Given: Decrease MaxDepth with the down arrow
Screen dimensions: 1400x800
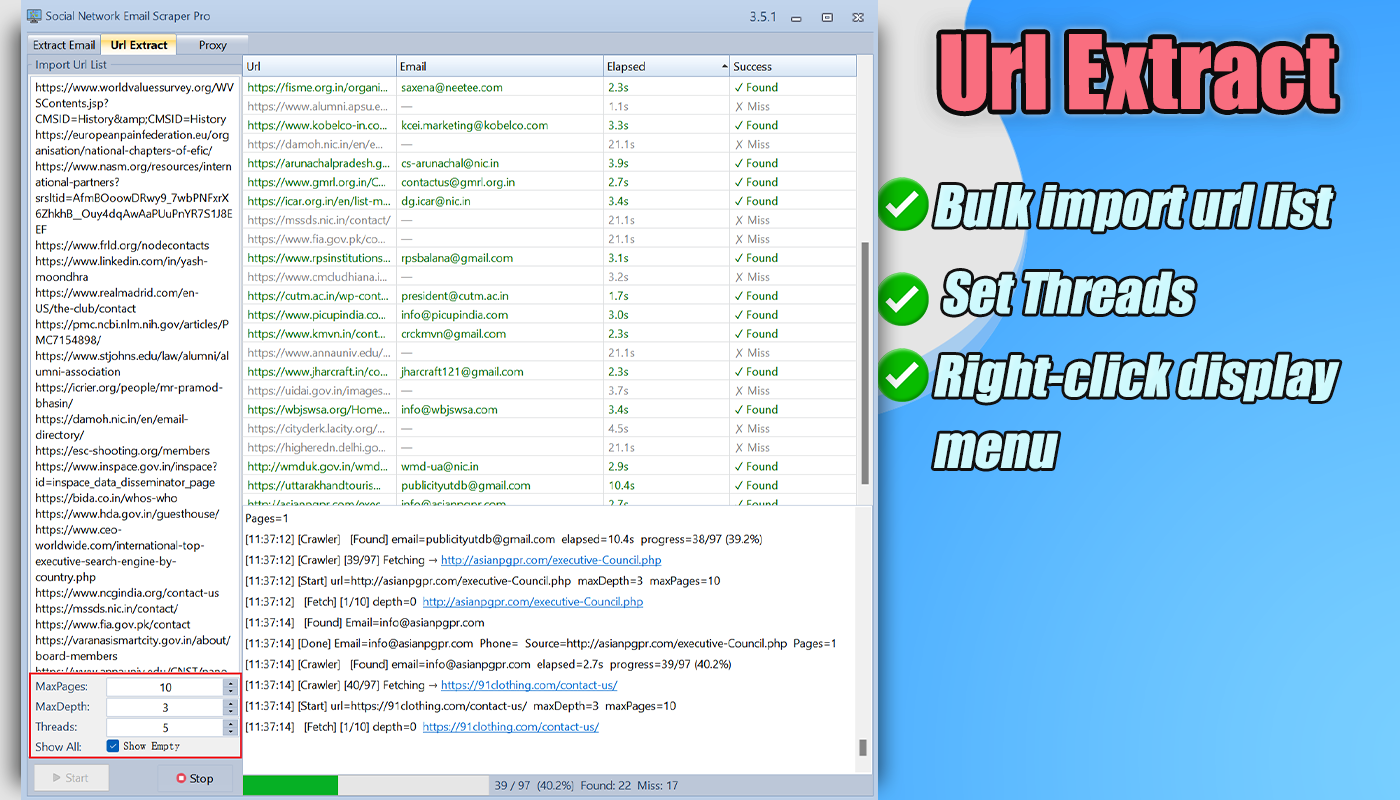Looking at the screenshot, I should tap(231, 711).
